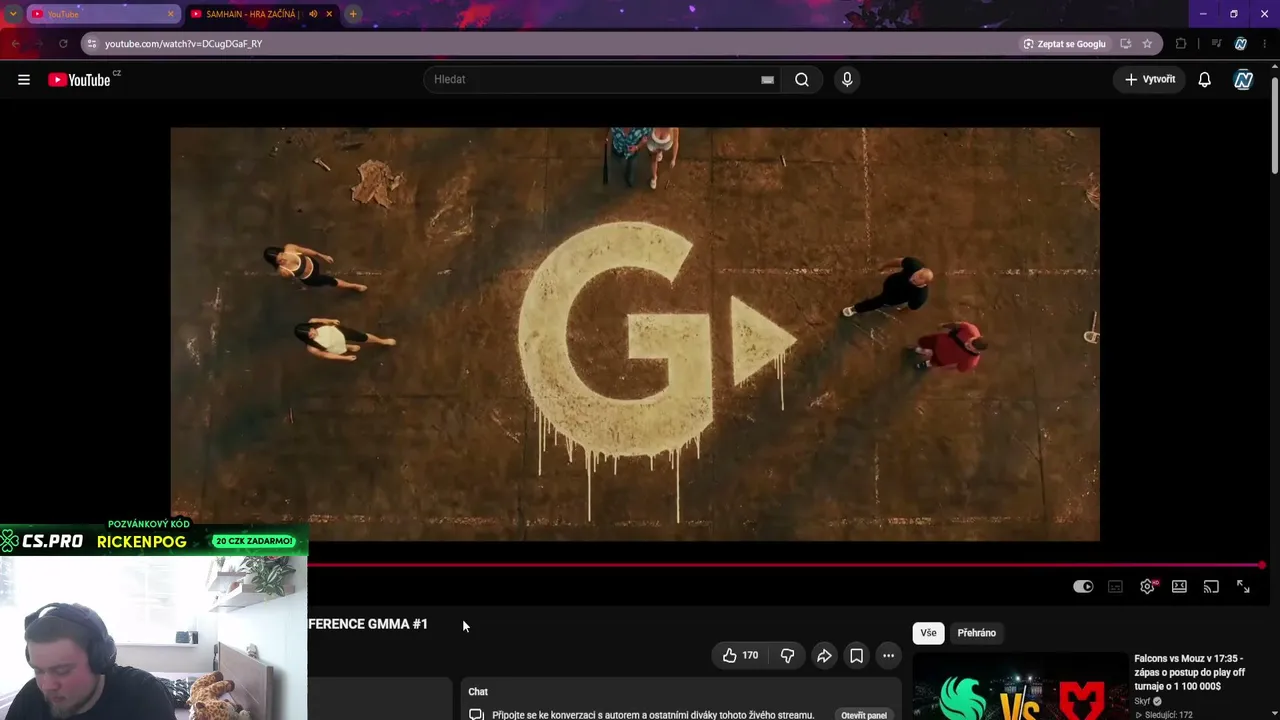Mute the SAMHAIN tab via speaker icon
This screenshot has width=1280, height=720.
pyautogui.click(x=313, y=14)
